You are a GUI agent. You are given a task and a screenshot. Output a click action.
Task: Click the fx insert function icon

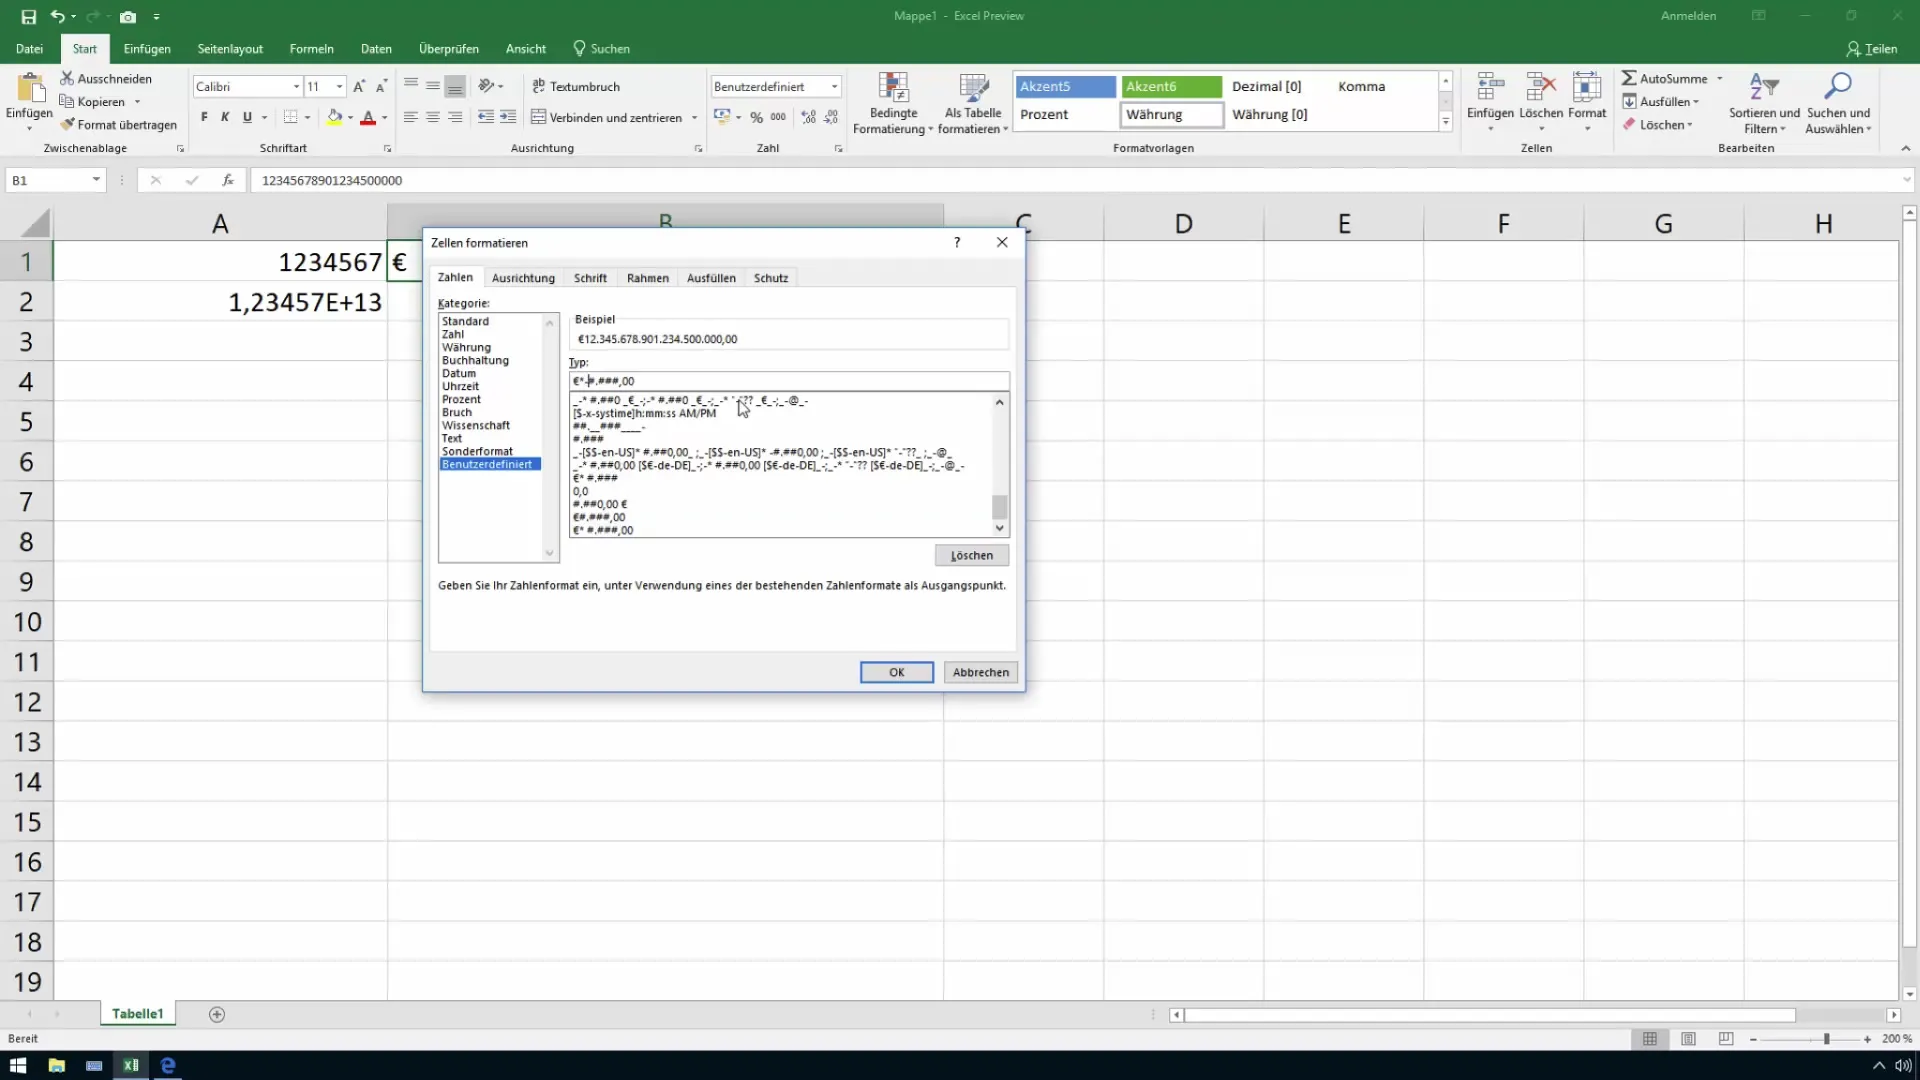pyautogui.click(x=228, y=180)
